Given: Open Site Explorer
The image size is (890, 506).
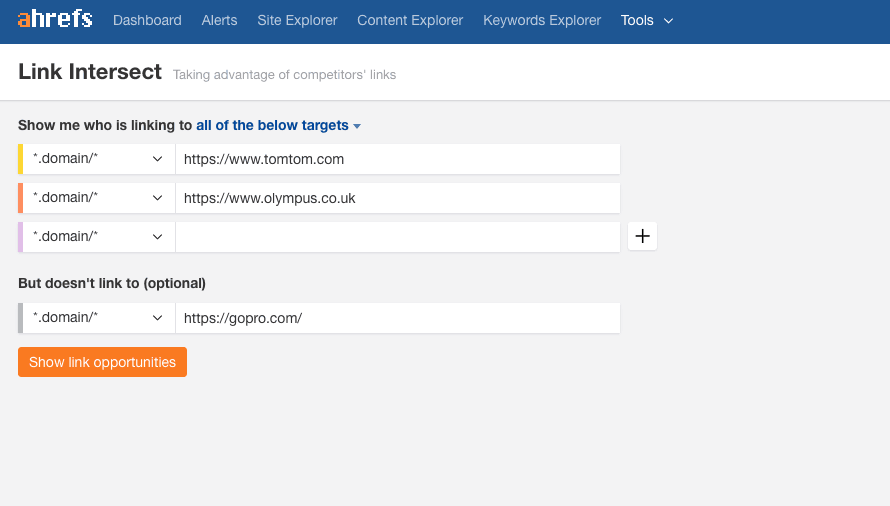Looking at the screenshot, I should [x=297, y=20].
